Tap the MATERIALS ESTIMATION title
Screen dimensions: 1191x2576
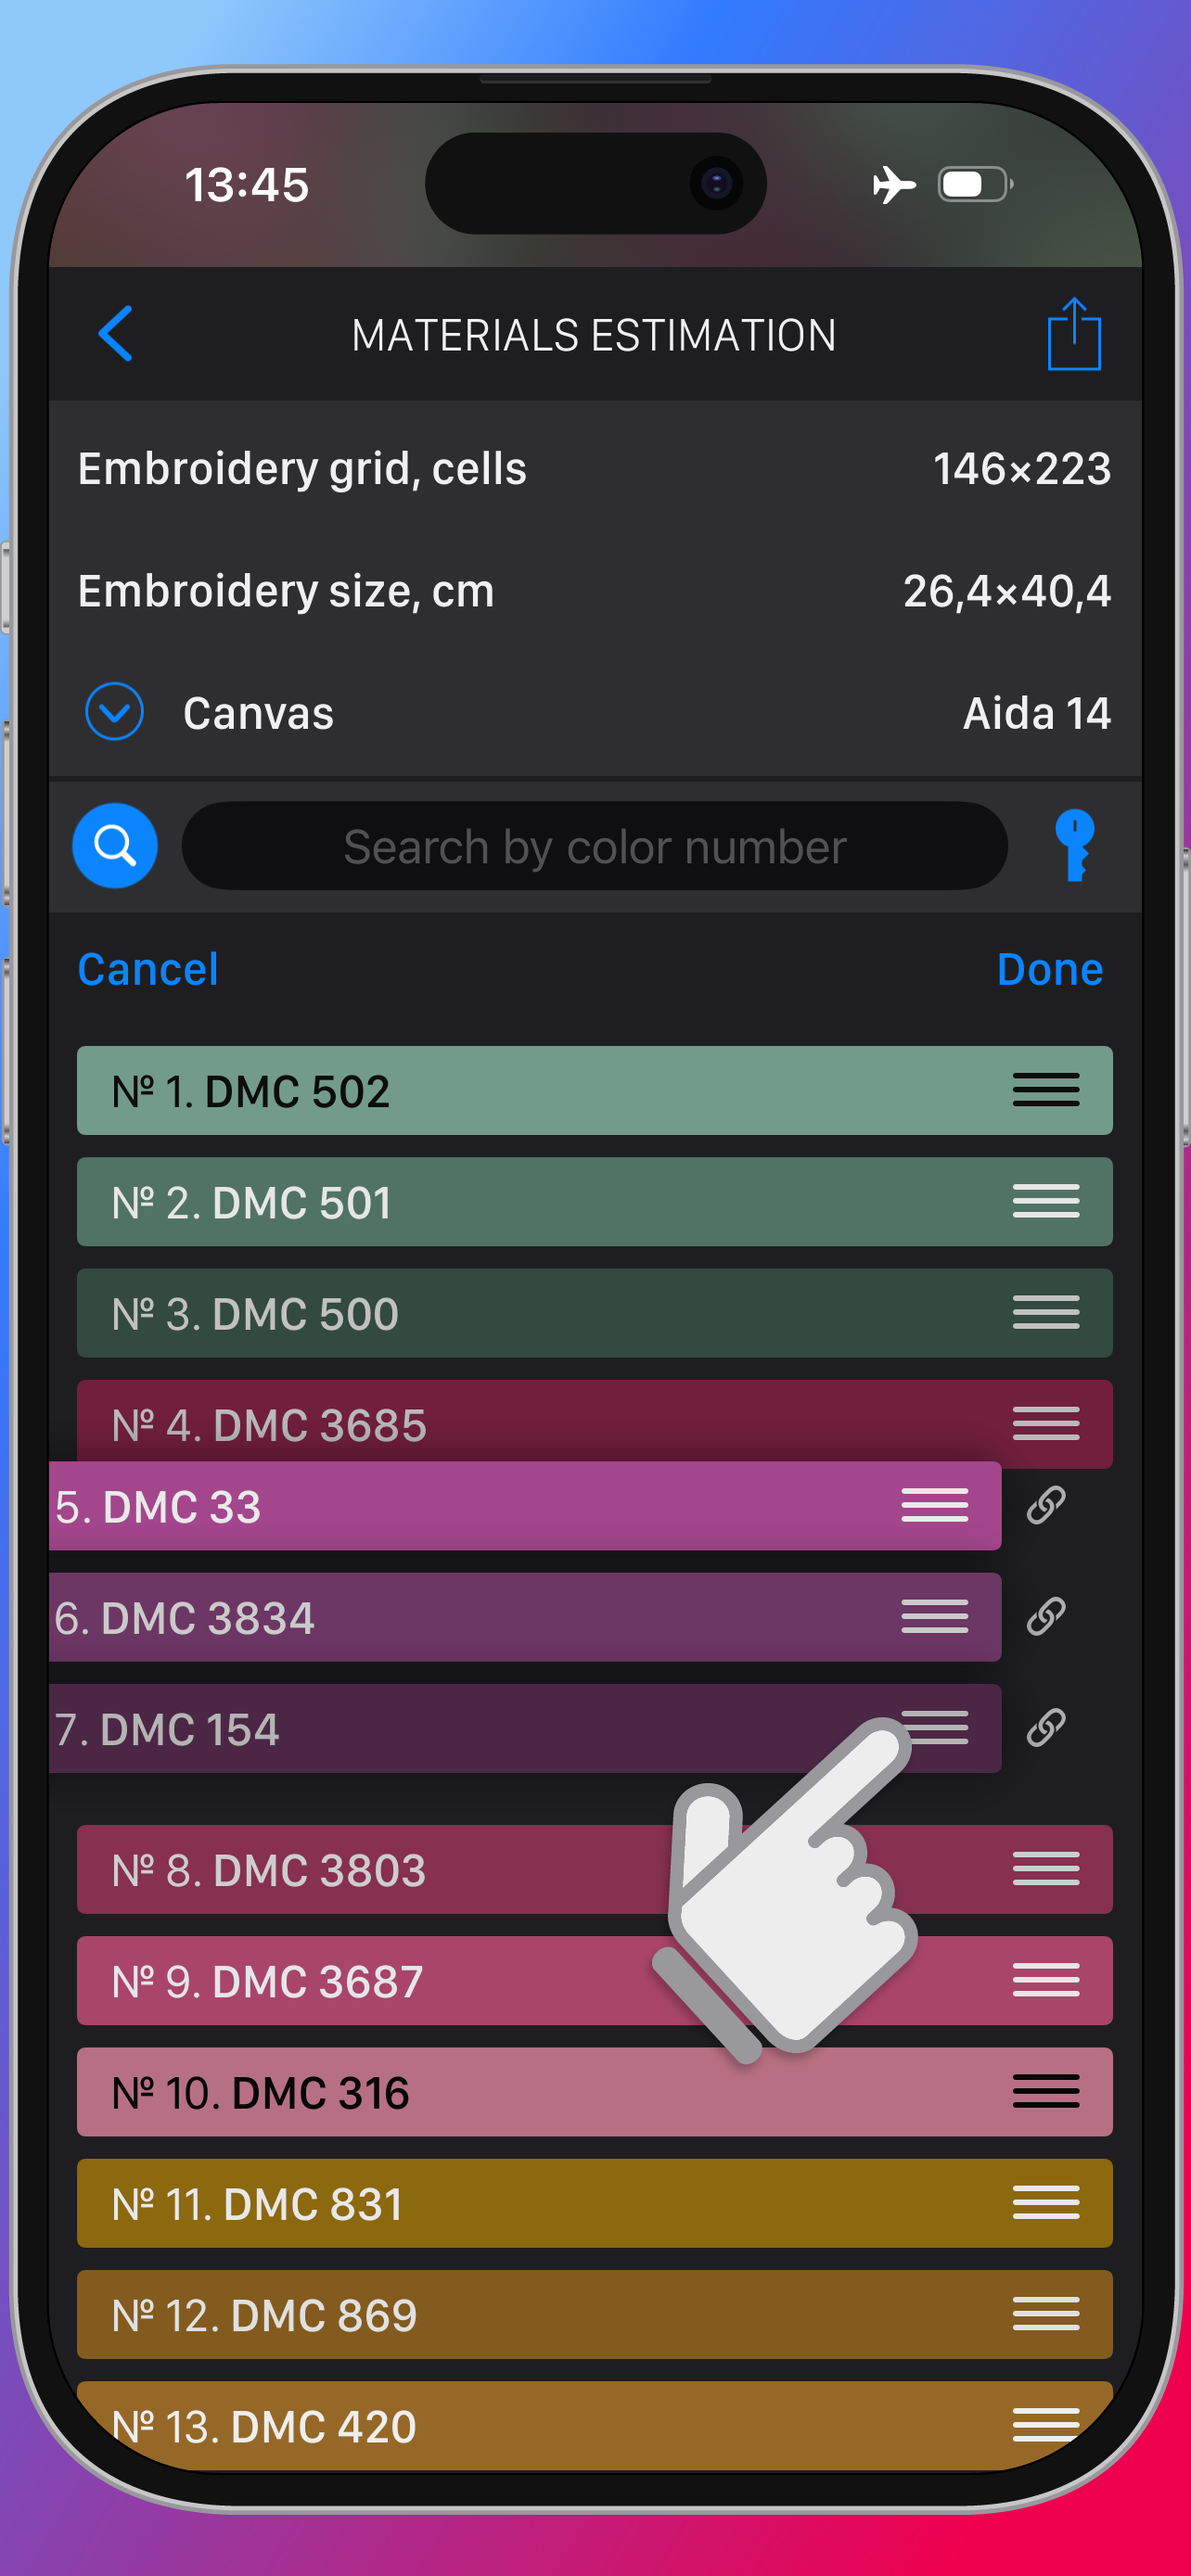coord(594,335)
